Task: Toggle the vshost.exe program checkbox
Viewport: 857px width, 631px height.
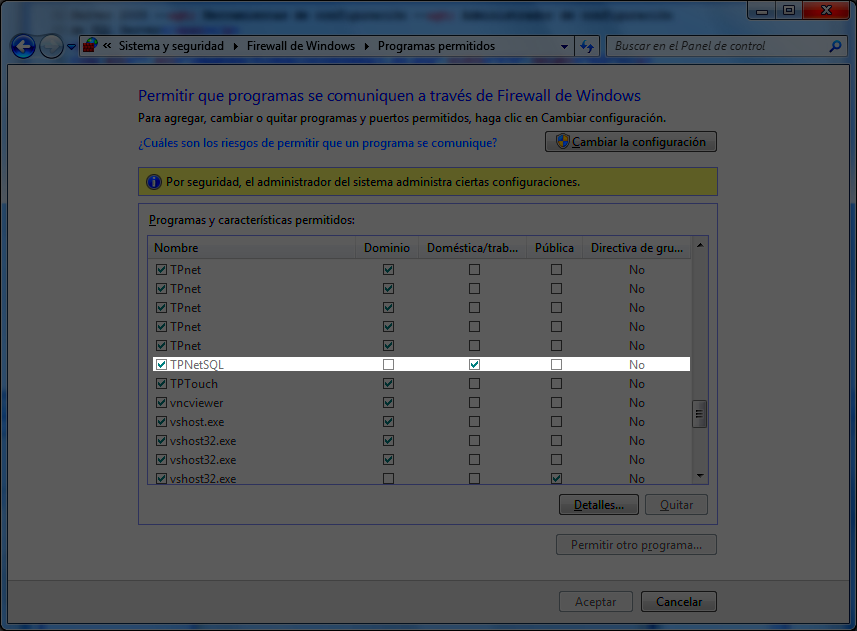Action: 161,422
